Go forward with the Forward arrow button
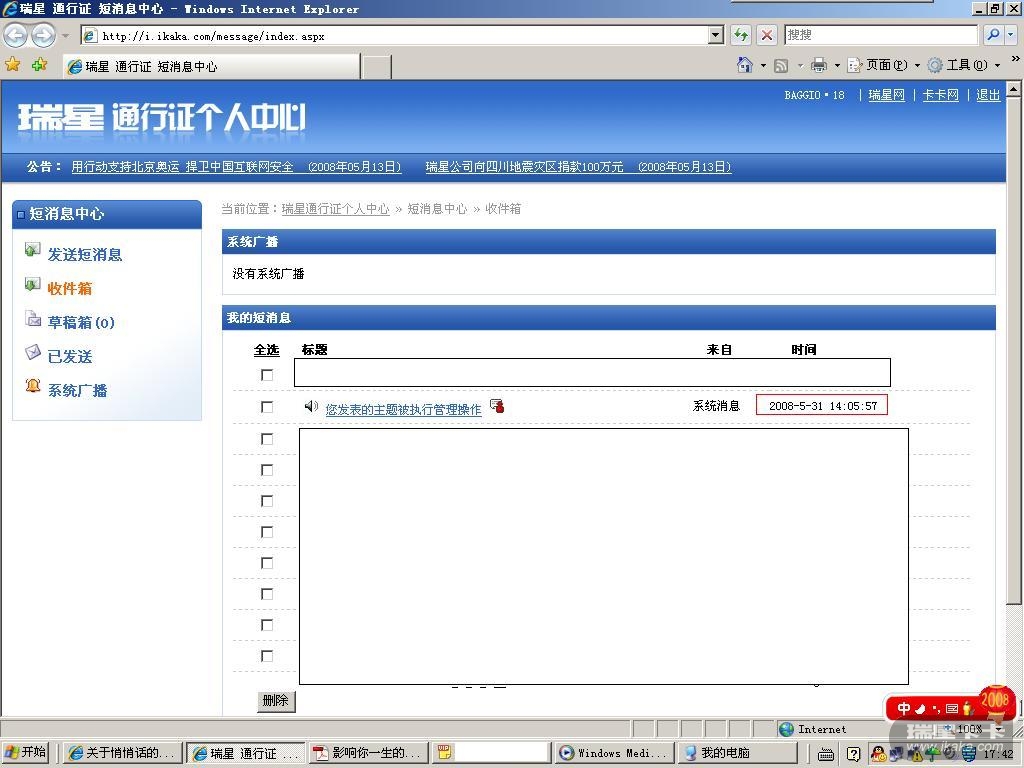1024x768 pixels. 43,35
